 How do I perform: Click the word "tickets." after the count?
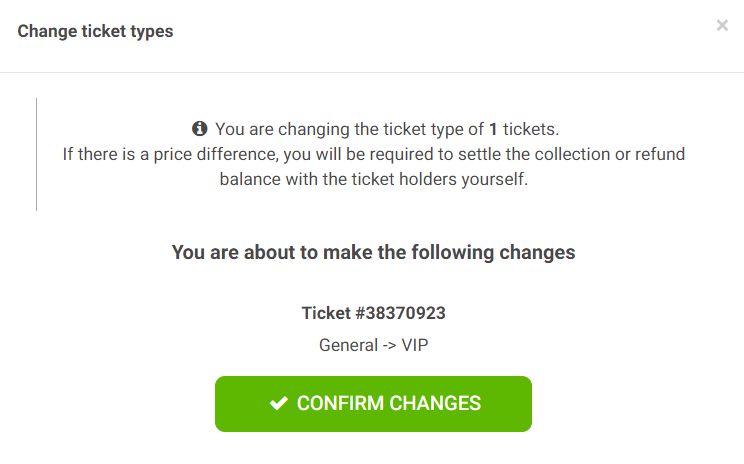click(531, 129)
